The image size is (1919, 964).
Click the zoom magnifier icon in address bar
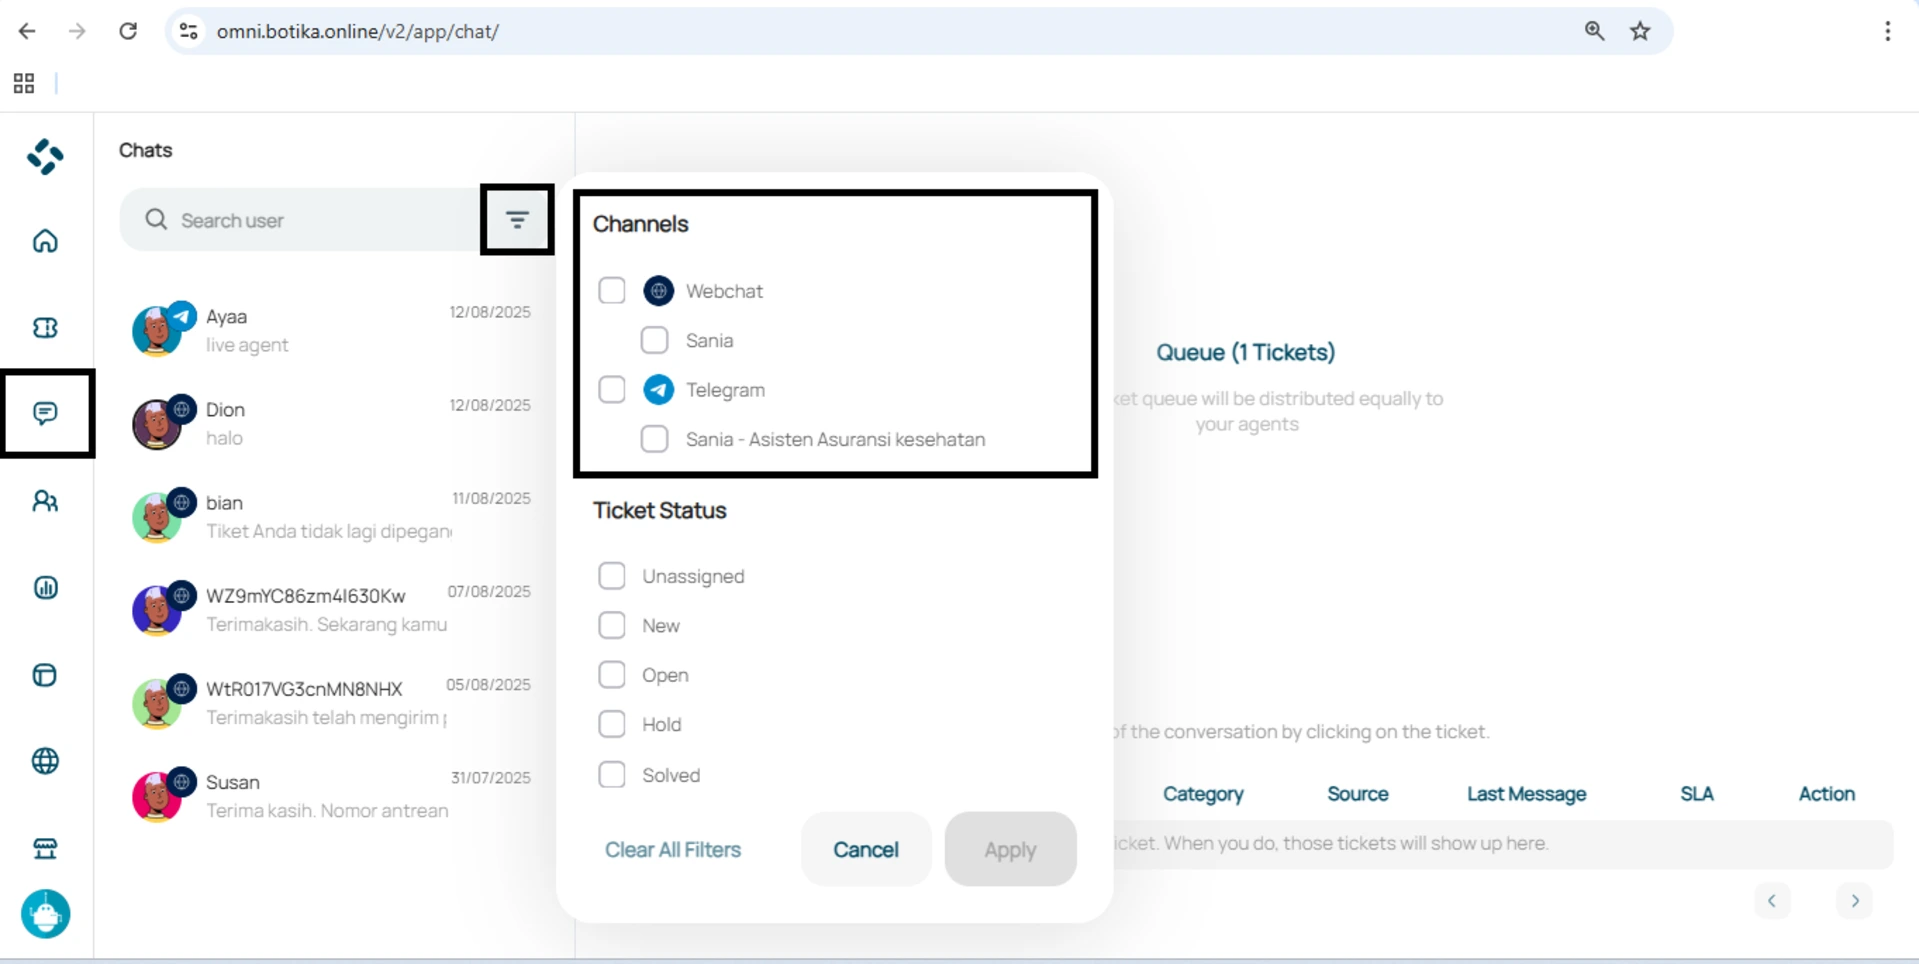1595,31
